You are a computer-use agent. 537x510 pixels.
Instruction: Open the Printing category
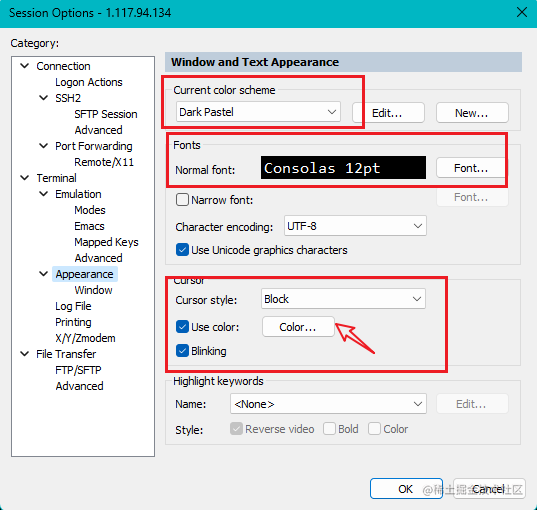[x=73, y=322]
